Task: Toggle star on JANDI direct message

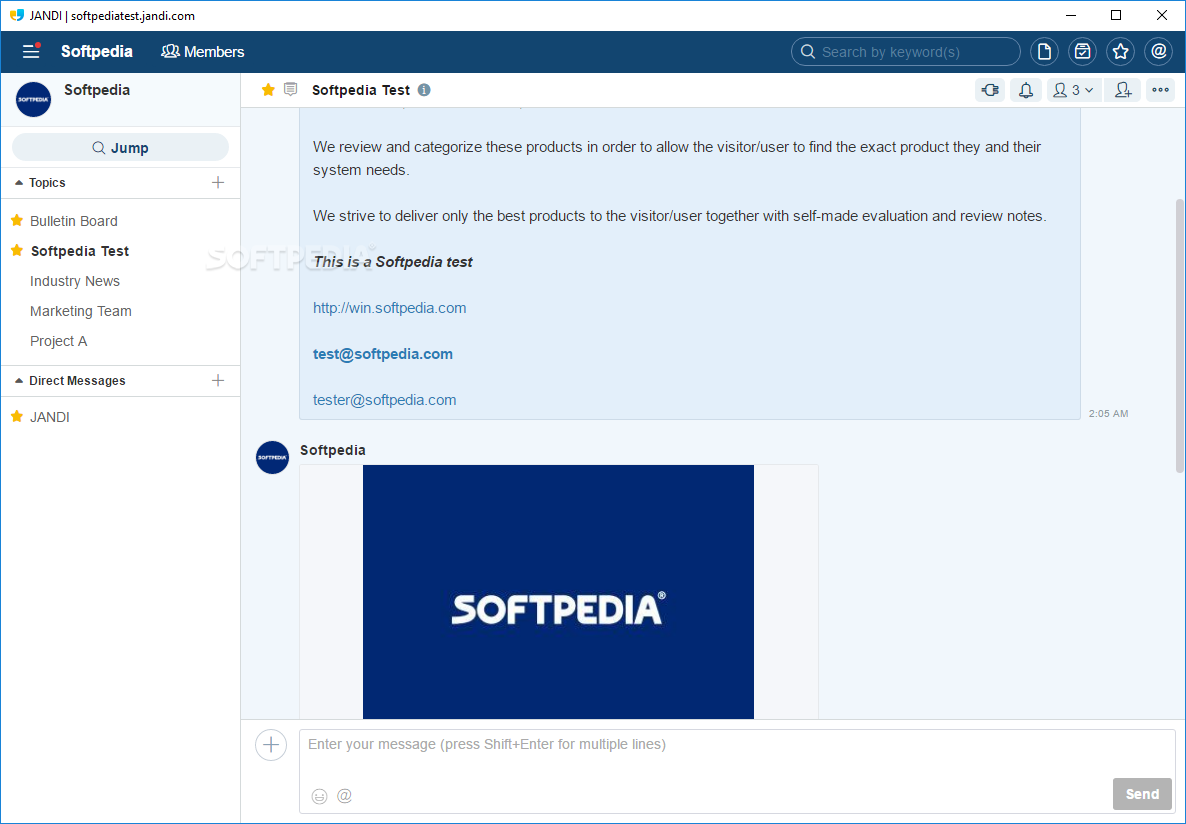Action: pyautogui.click(x=17, y=416)
